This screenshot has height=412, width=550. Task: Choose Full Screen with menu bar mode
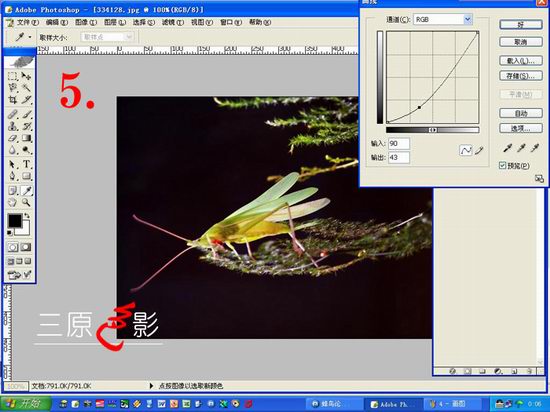19,262
